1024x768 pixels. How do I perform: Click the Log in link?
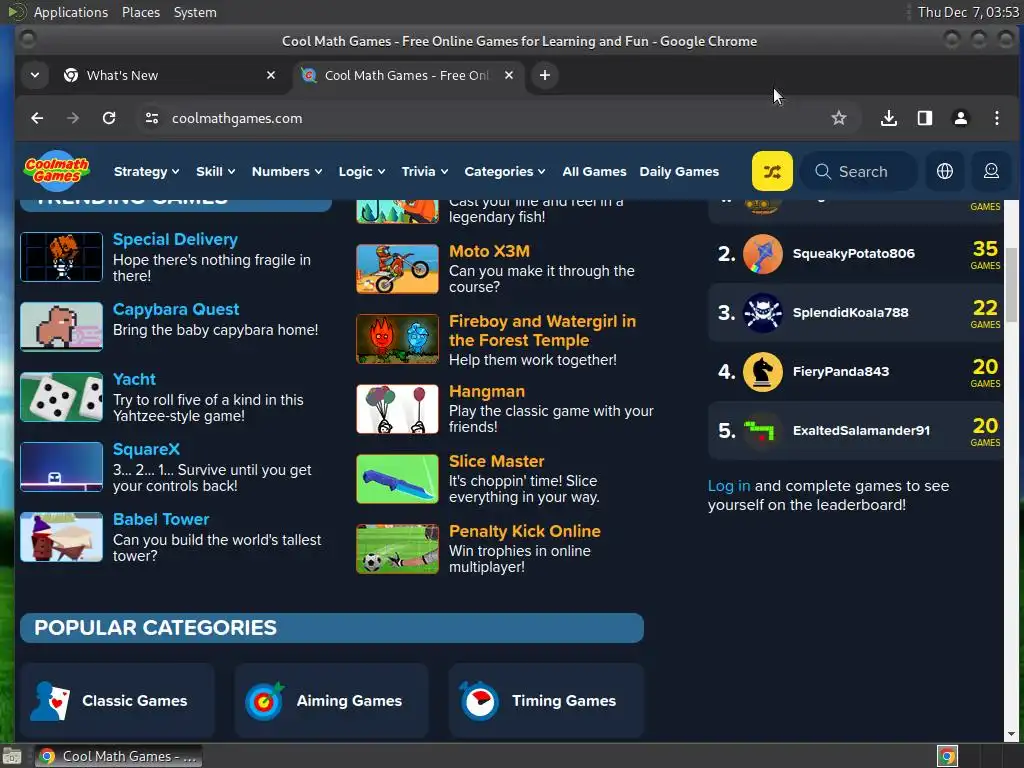click(x=729, y=486)
